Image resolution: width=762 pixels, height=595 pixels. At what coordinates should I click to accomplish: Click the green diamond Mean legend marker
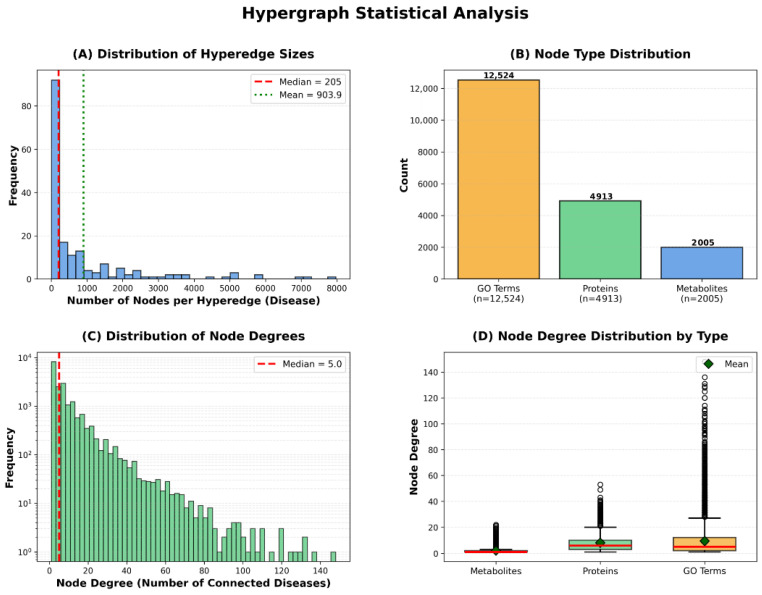click(x=708, y=364)
